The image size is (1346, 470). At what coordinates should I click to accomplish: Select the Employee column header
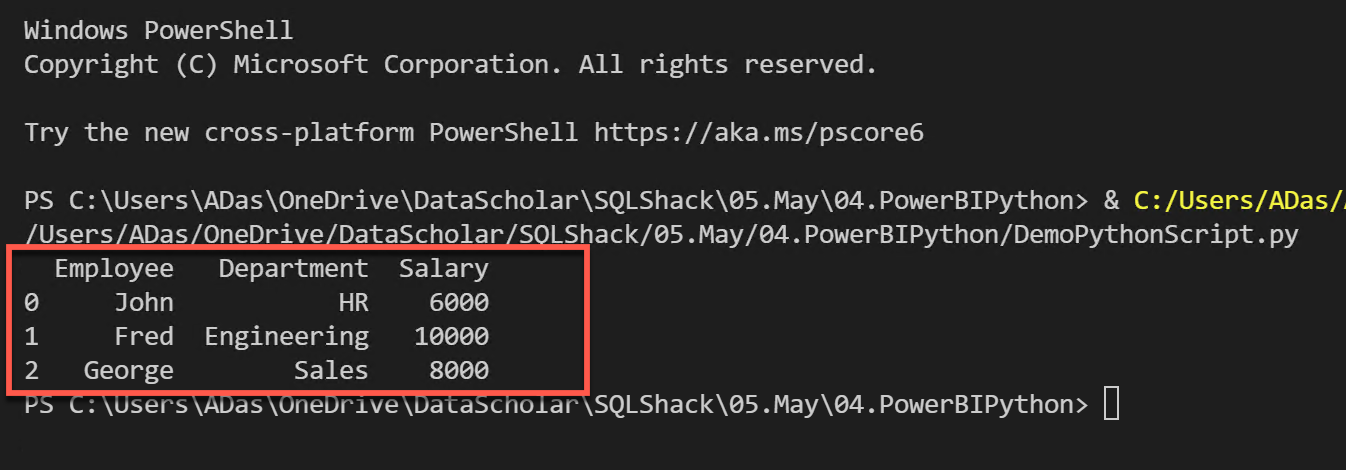click(x=114, y=269)
